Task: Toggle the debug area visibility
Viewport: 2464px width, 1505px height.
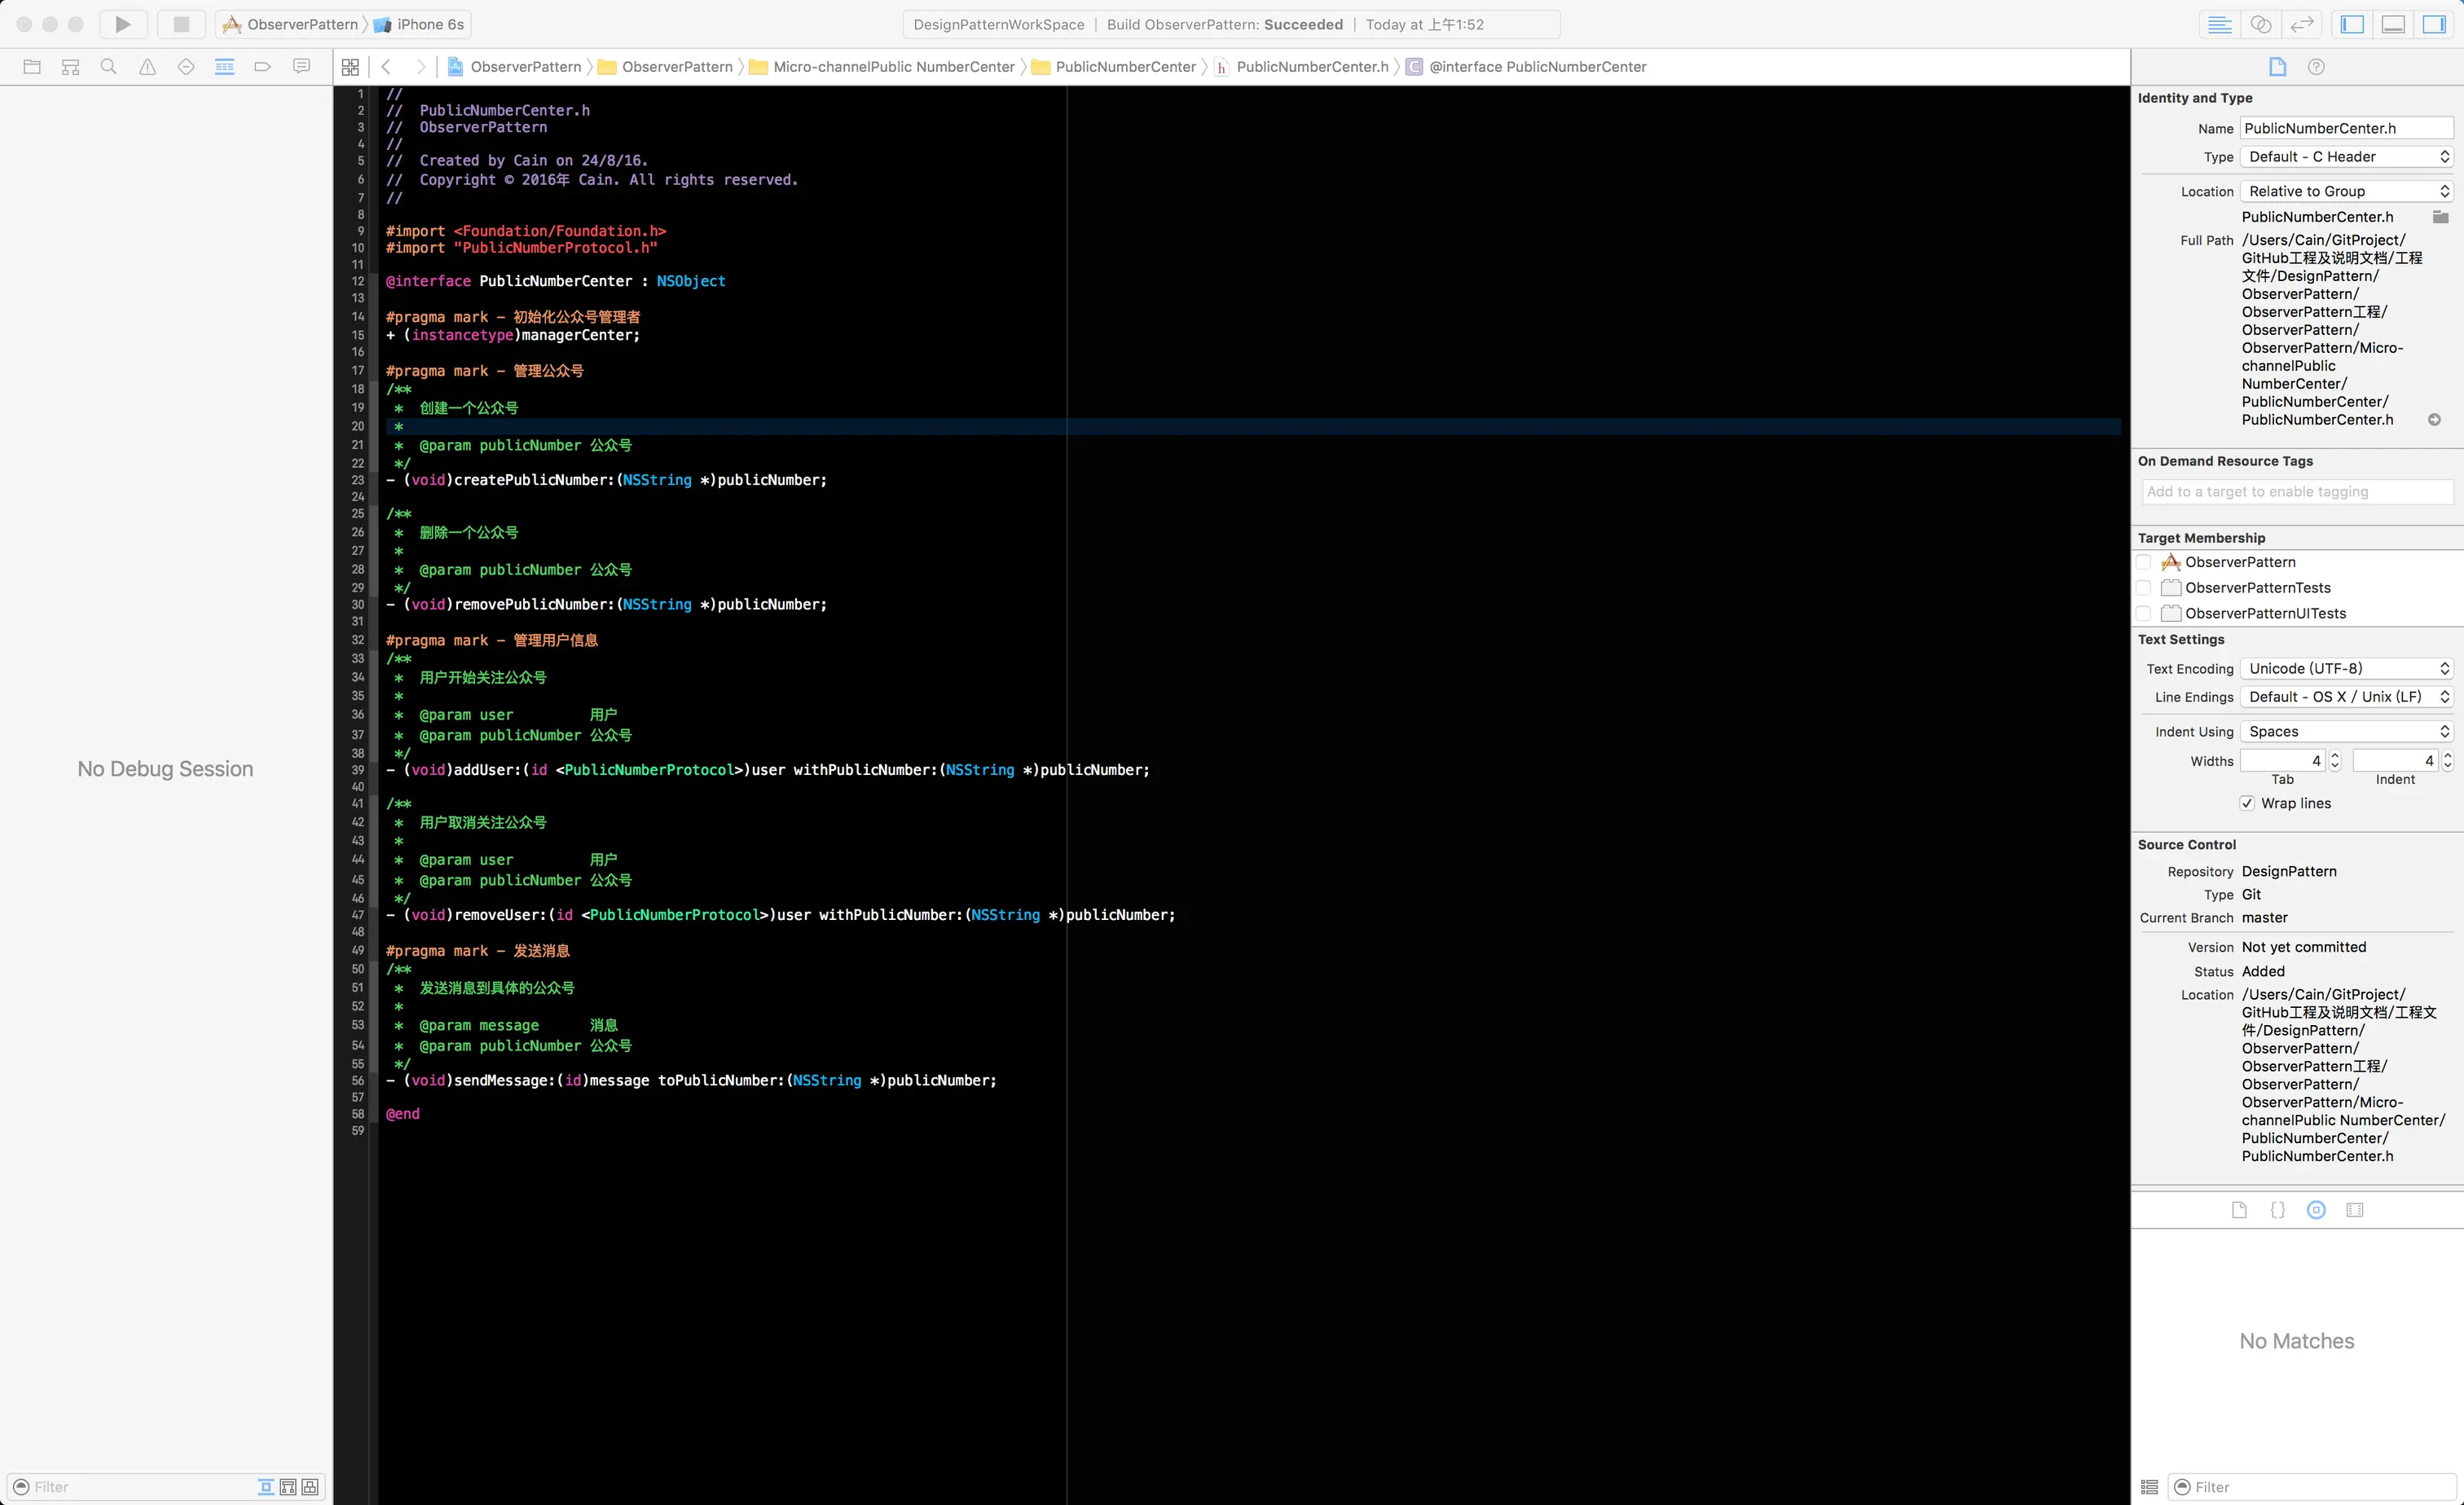Action: [2393, 24]
